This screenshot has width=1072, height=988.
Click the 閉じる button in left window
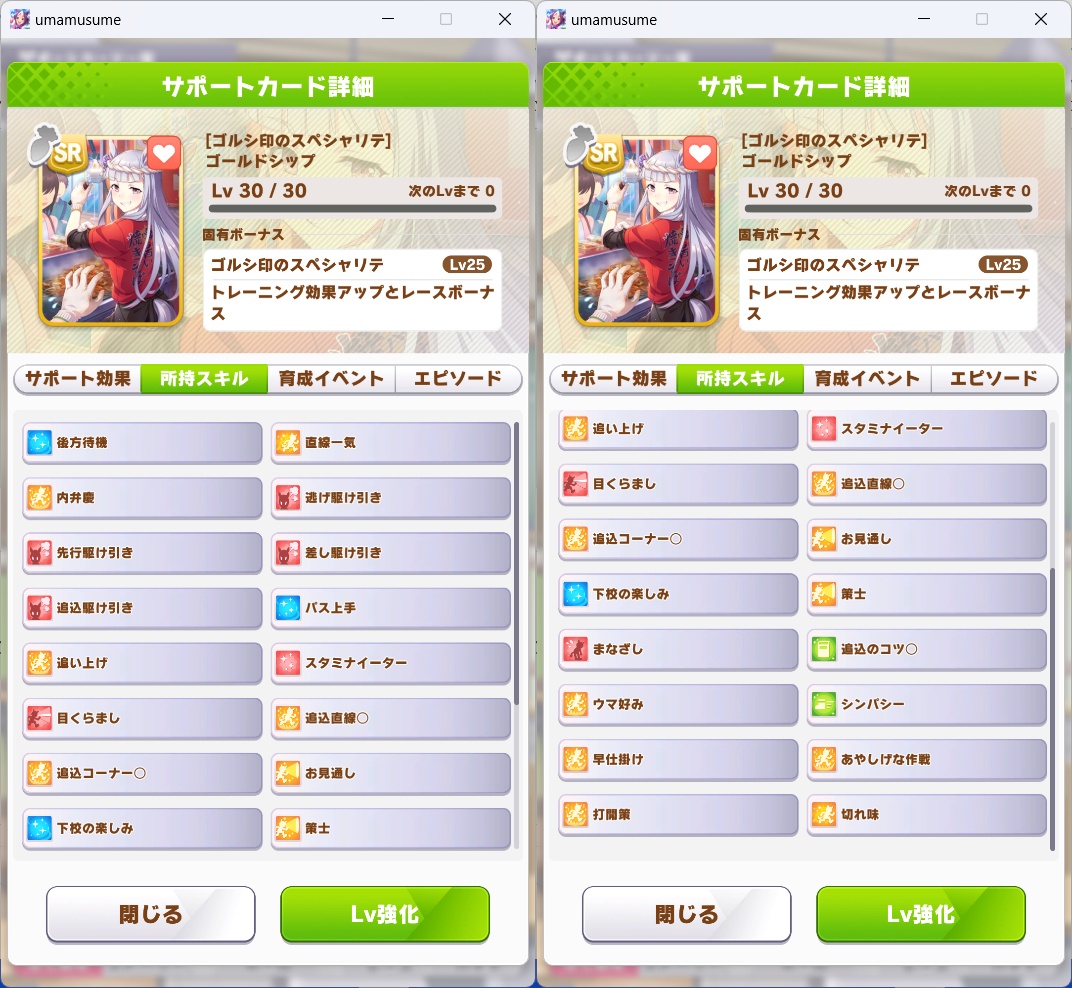click(x=150, y=914)
